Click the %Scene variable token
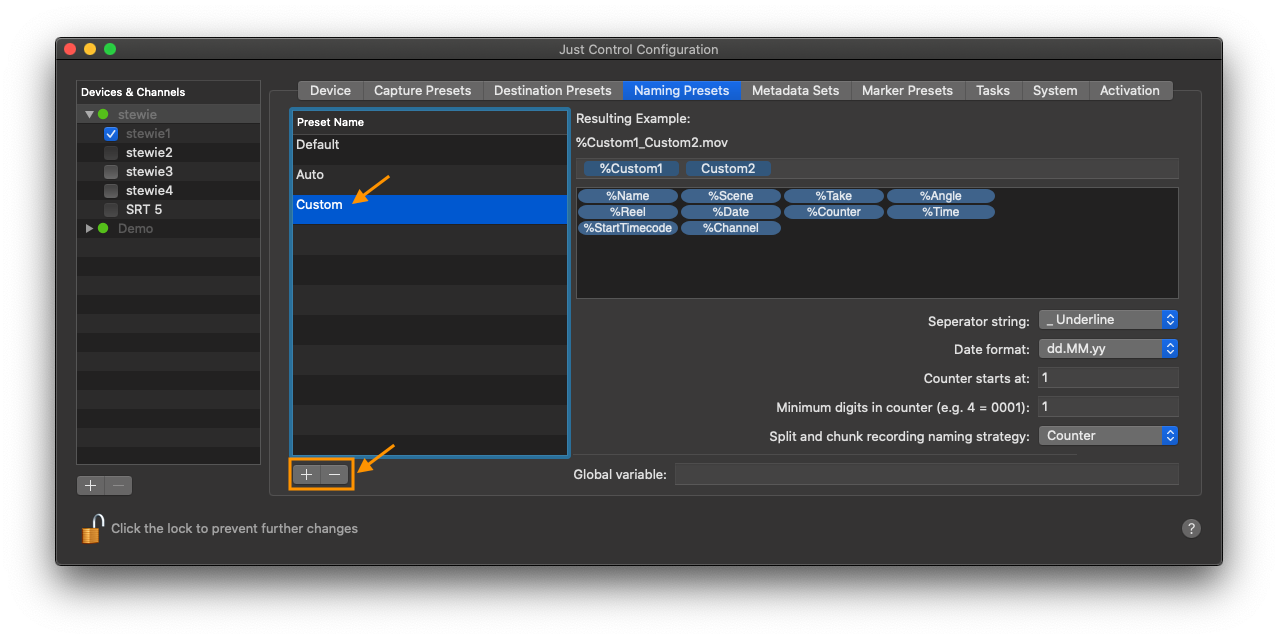 731,196
